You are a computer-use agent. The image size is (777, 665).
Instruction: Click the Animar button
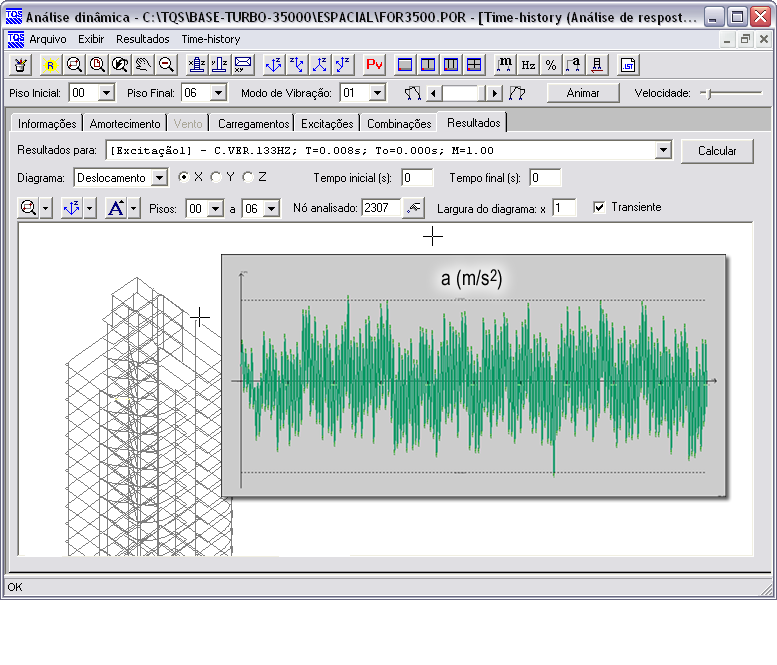583,93
